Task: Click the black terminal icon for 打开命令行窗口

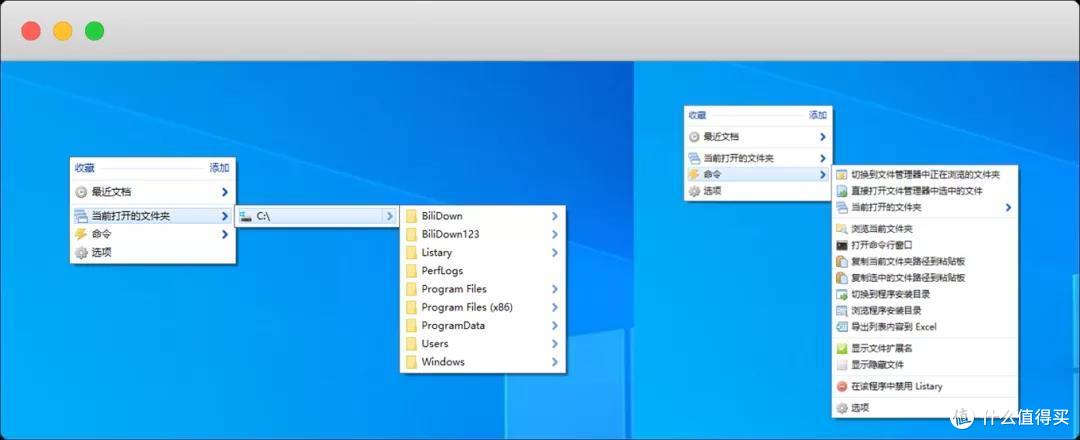Action: (x=842, y=245)
